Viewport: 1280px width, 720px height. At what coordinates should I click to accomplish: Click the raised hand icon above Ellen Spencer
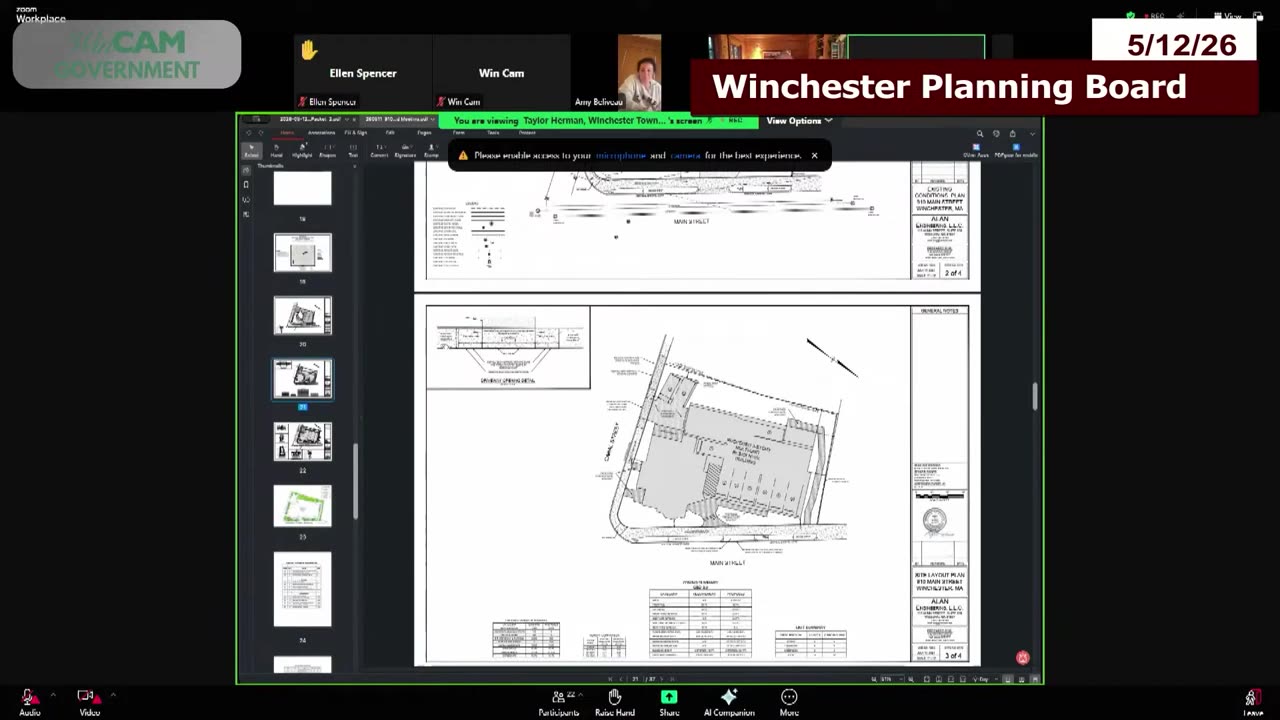(x=308, y=49)
